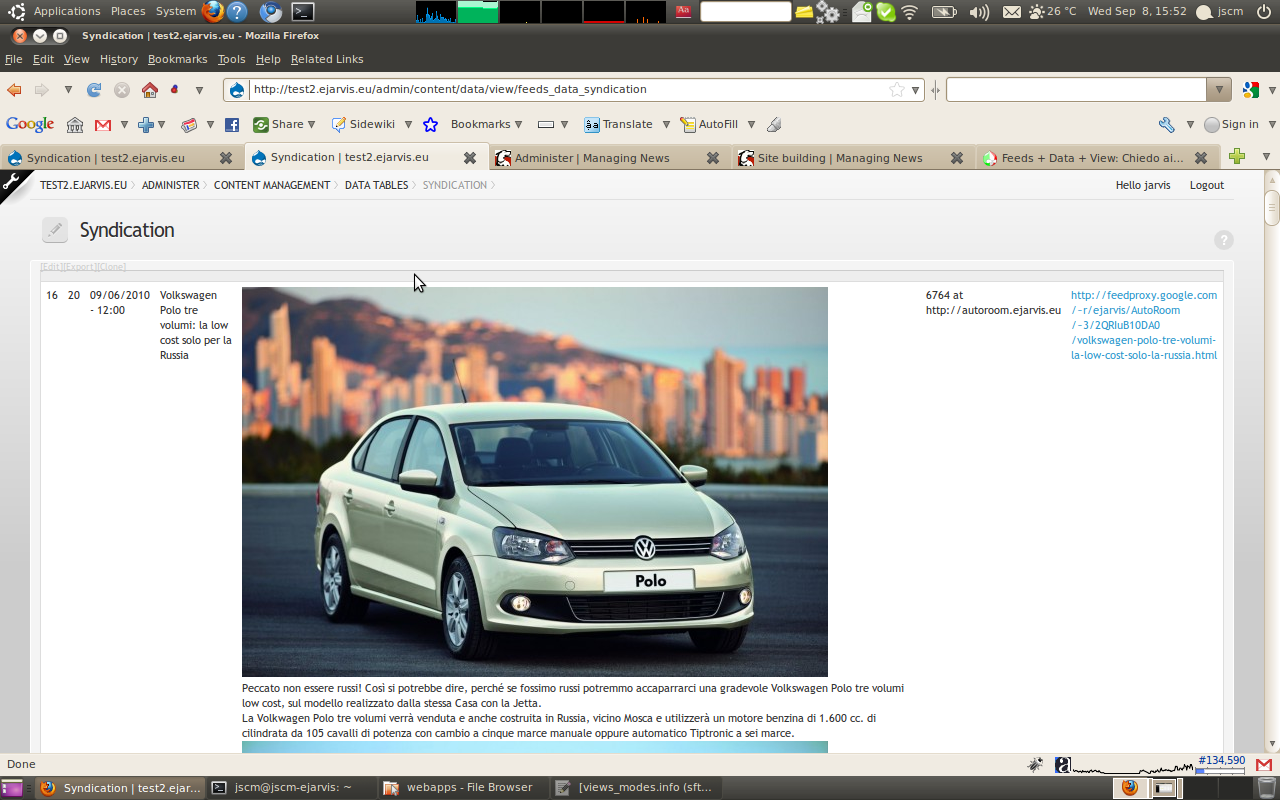Click the Google logo in the toolbar
Image resolution: width=1280 pixels, height=800 pixels.
[30, 125]
